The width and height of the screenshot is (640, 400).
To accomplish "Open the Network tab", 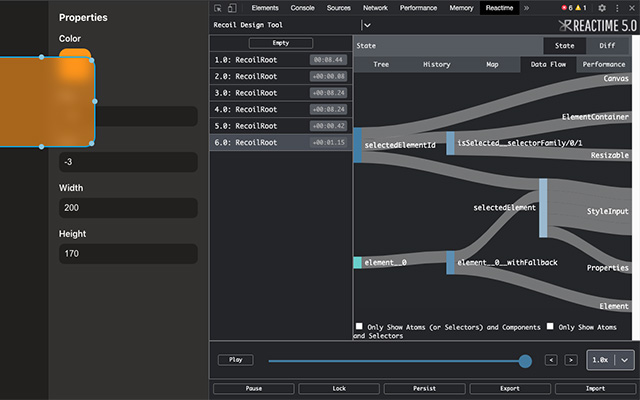I will [376, 8].
